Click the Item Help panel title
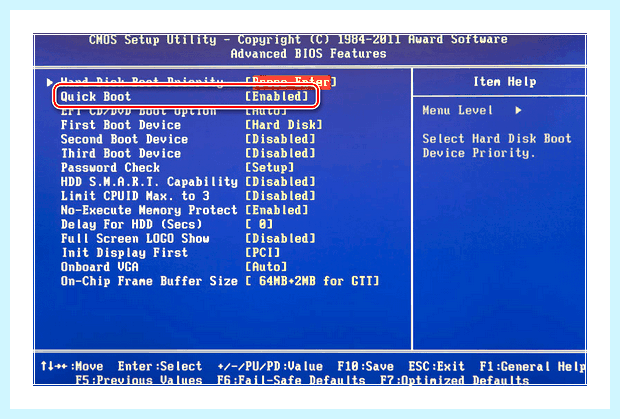Image resolution: width=620 pixels, height=419 pixels. [505, 82]
